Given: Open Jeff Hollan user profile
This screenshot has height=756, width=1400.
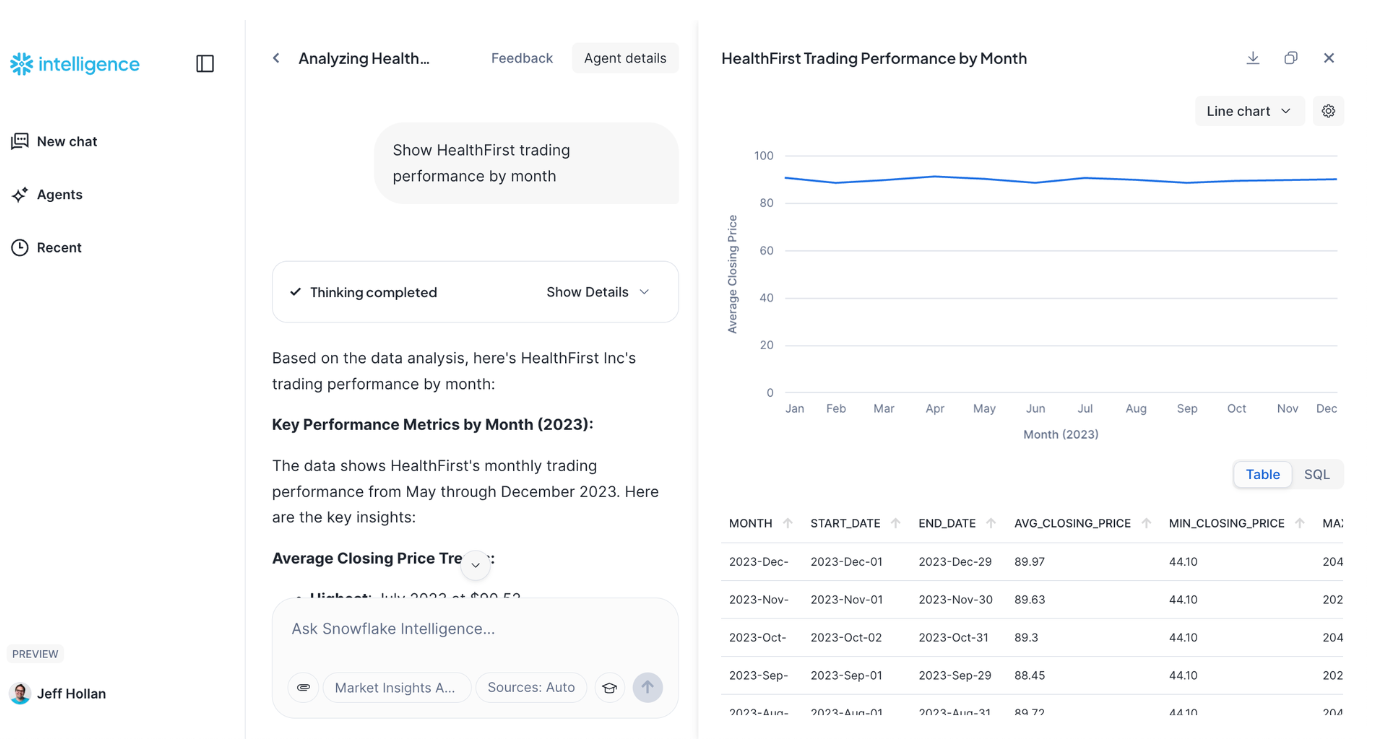Looking at the screenshot, I should pos(58,693).
